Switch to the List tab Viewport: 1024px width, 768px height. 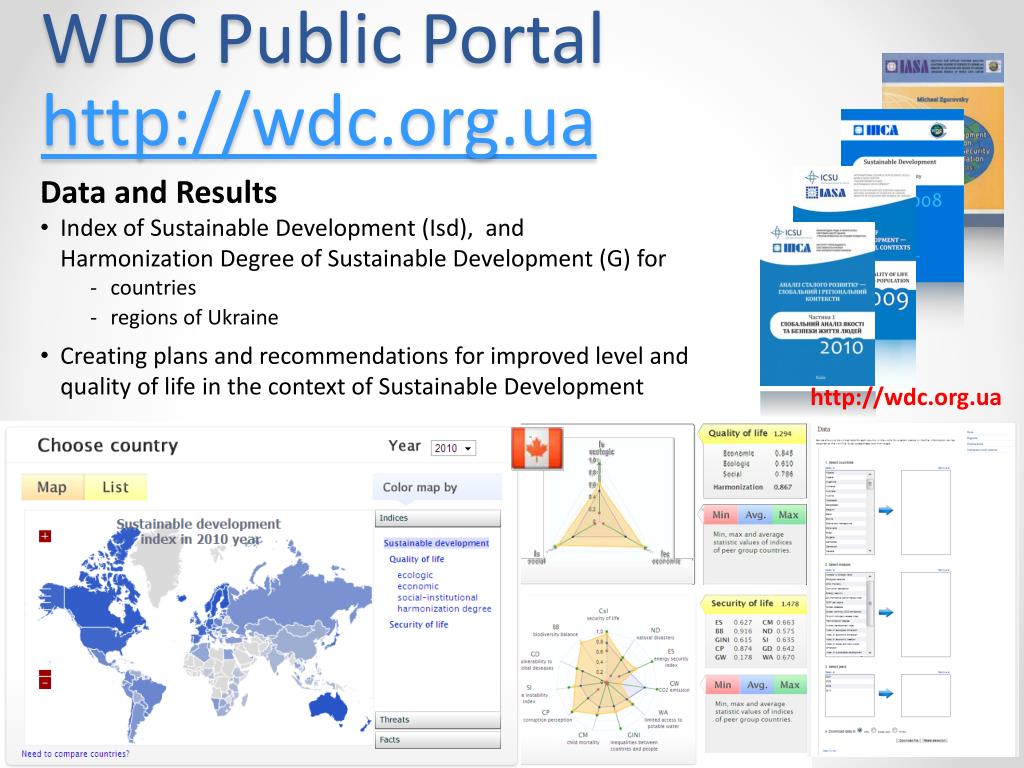point(116,487)
